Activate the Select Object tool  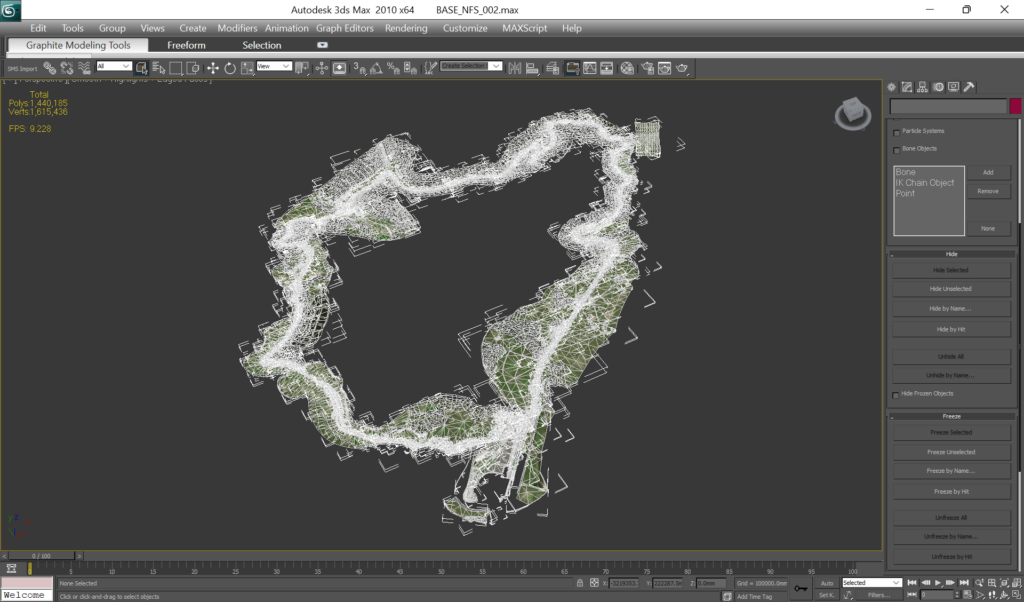142,68
